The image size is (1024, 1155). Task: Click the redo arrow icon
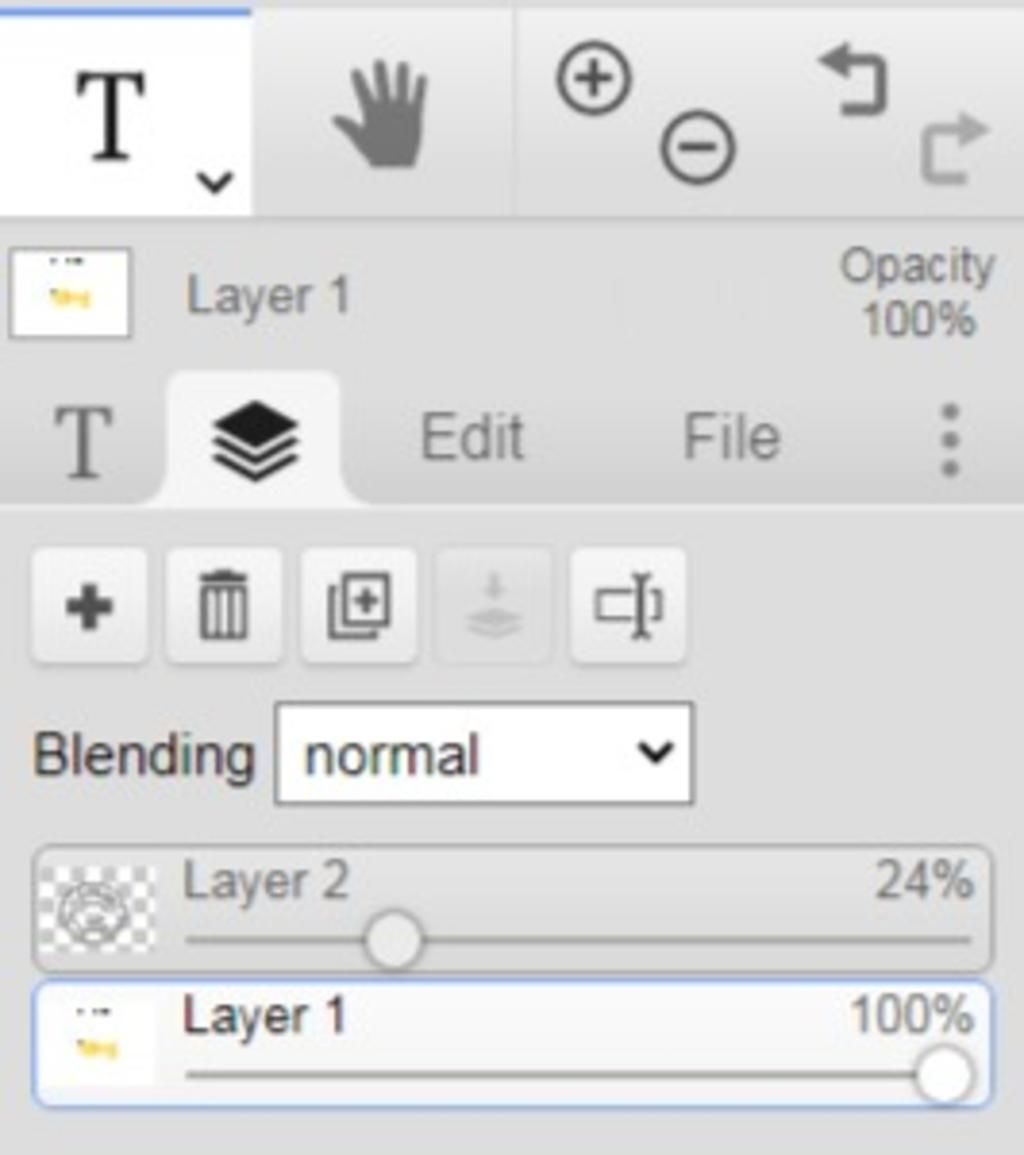coord(954,149)
